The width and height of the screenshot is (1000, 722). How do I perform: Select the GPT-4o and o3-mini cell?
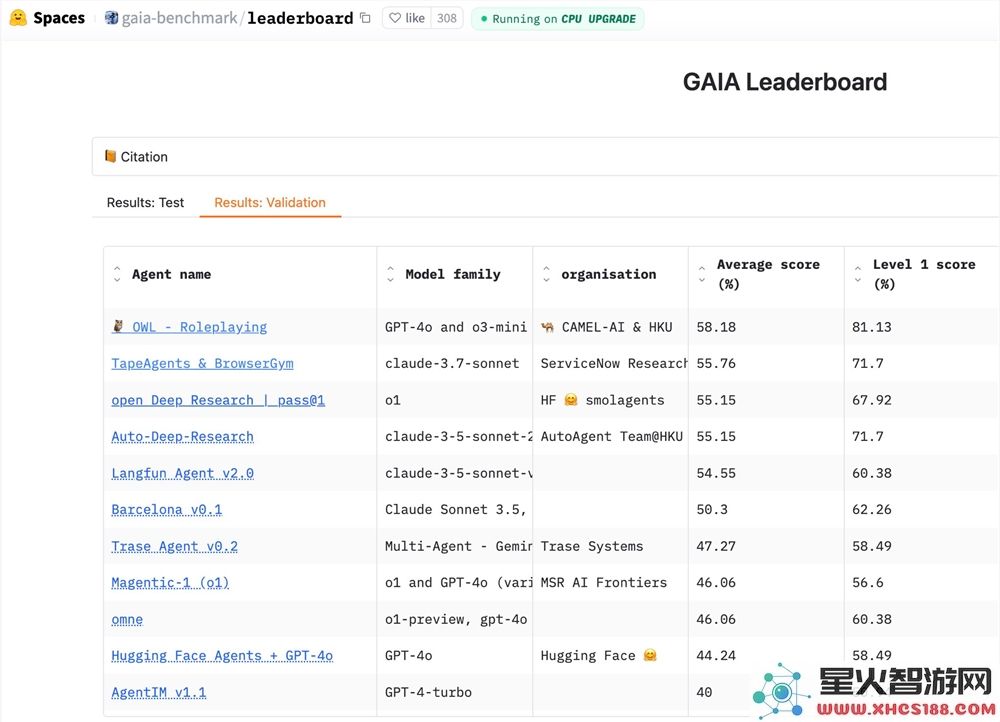point(455,327)
